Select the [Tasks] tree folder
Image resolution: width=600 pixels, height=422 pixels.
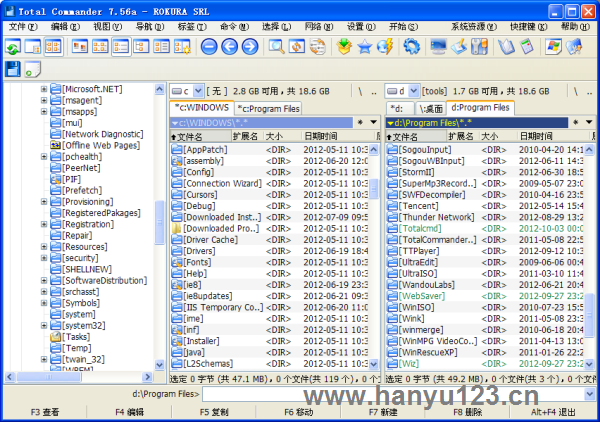71,337
